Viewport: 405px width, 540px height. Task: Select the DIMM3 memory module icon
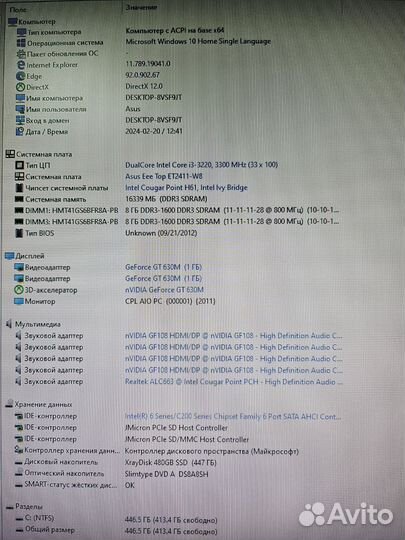pos(19,221)
